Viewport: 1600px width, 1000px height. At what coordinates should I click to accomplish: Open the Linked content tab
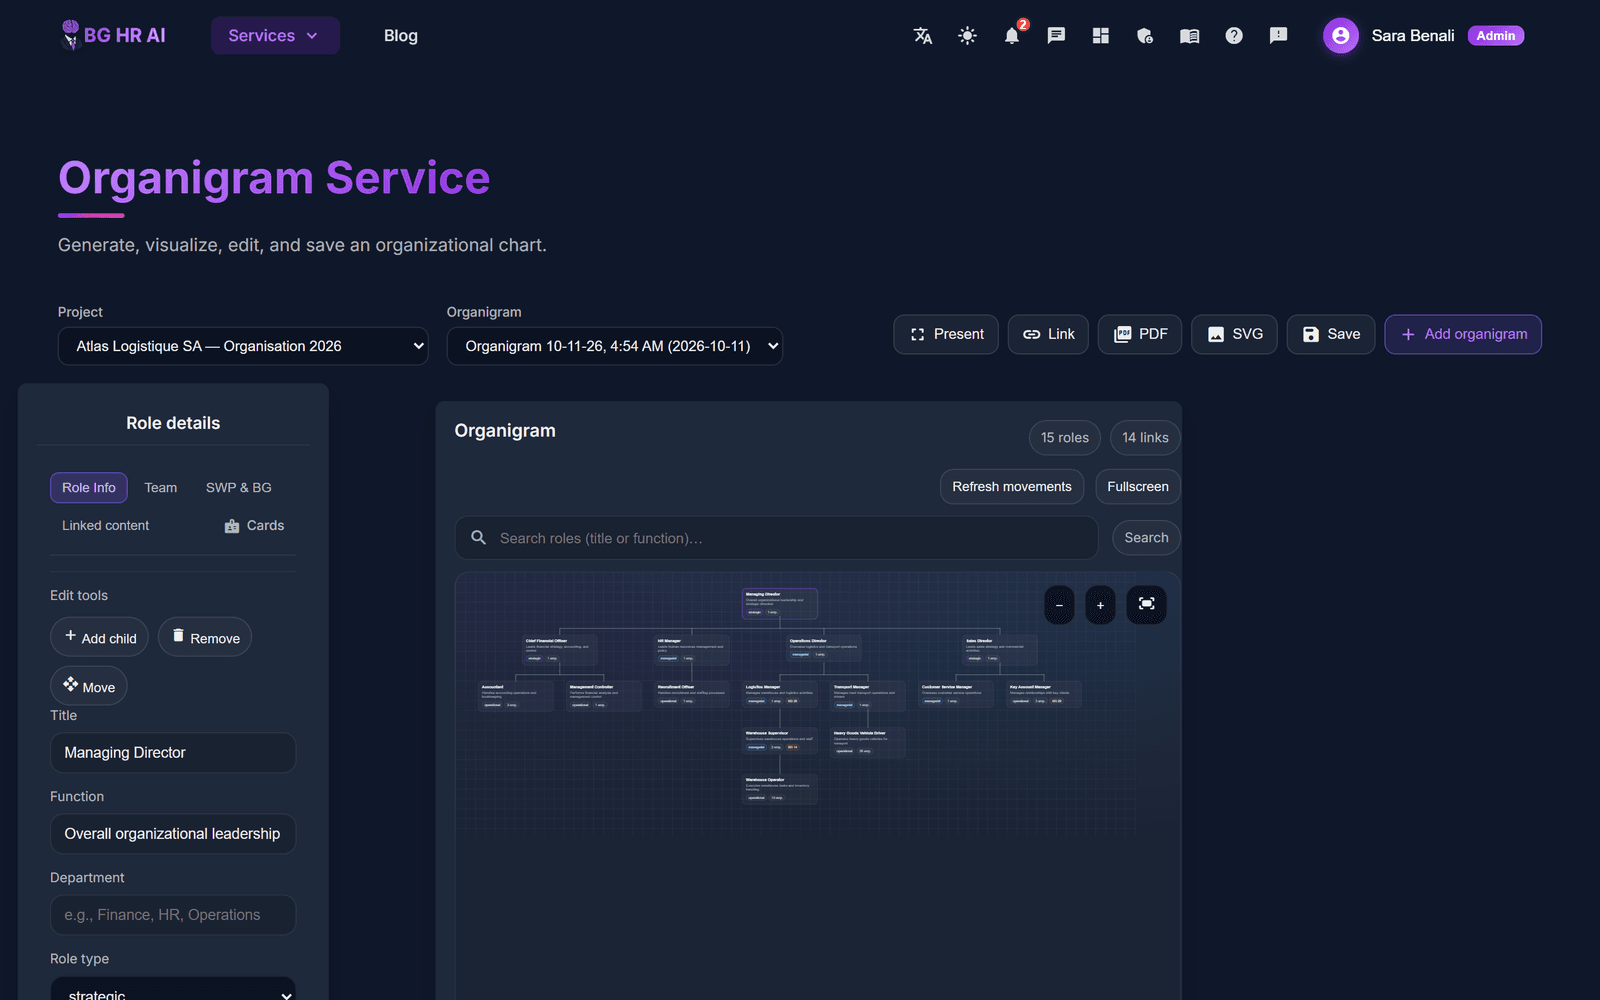pos(106,526)
